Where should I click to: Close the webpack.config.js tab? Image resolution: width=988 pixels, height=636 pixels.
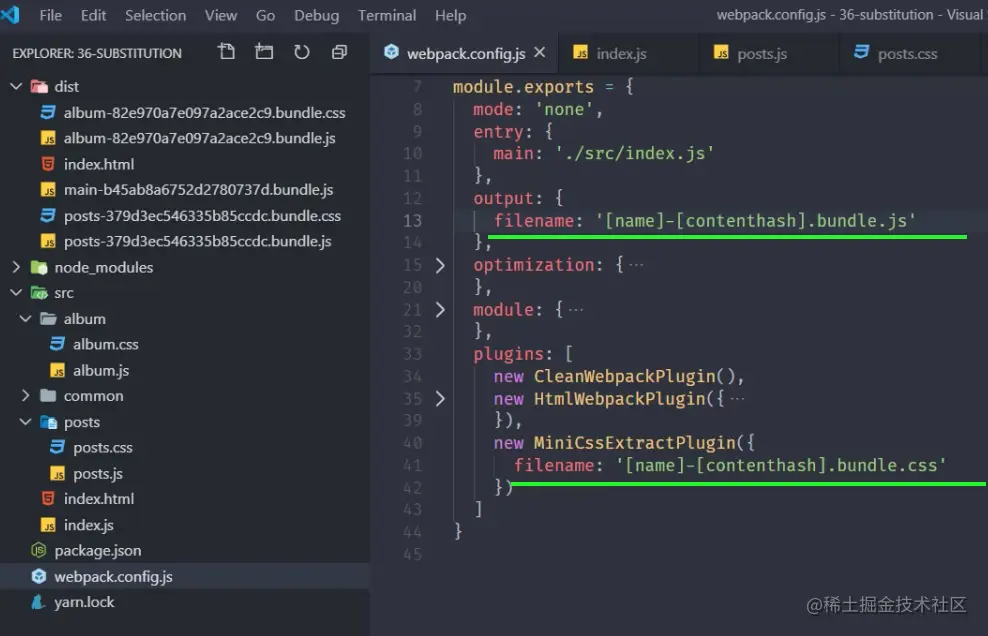(x=539, y=53)
